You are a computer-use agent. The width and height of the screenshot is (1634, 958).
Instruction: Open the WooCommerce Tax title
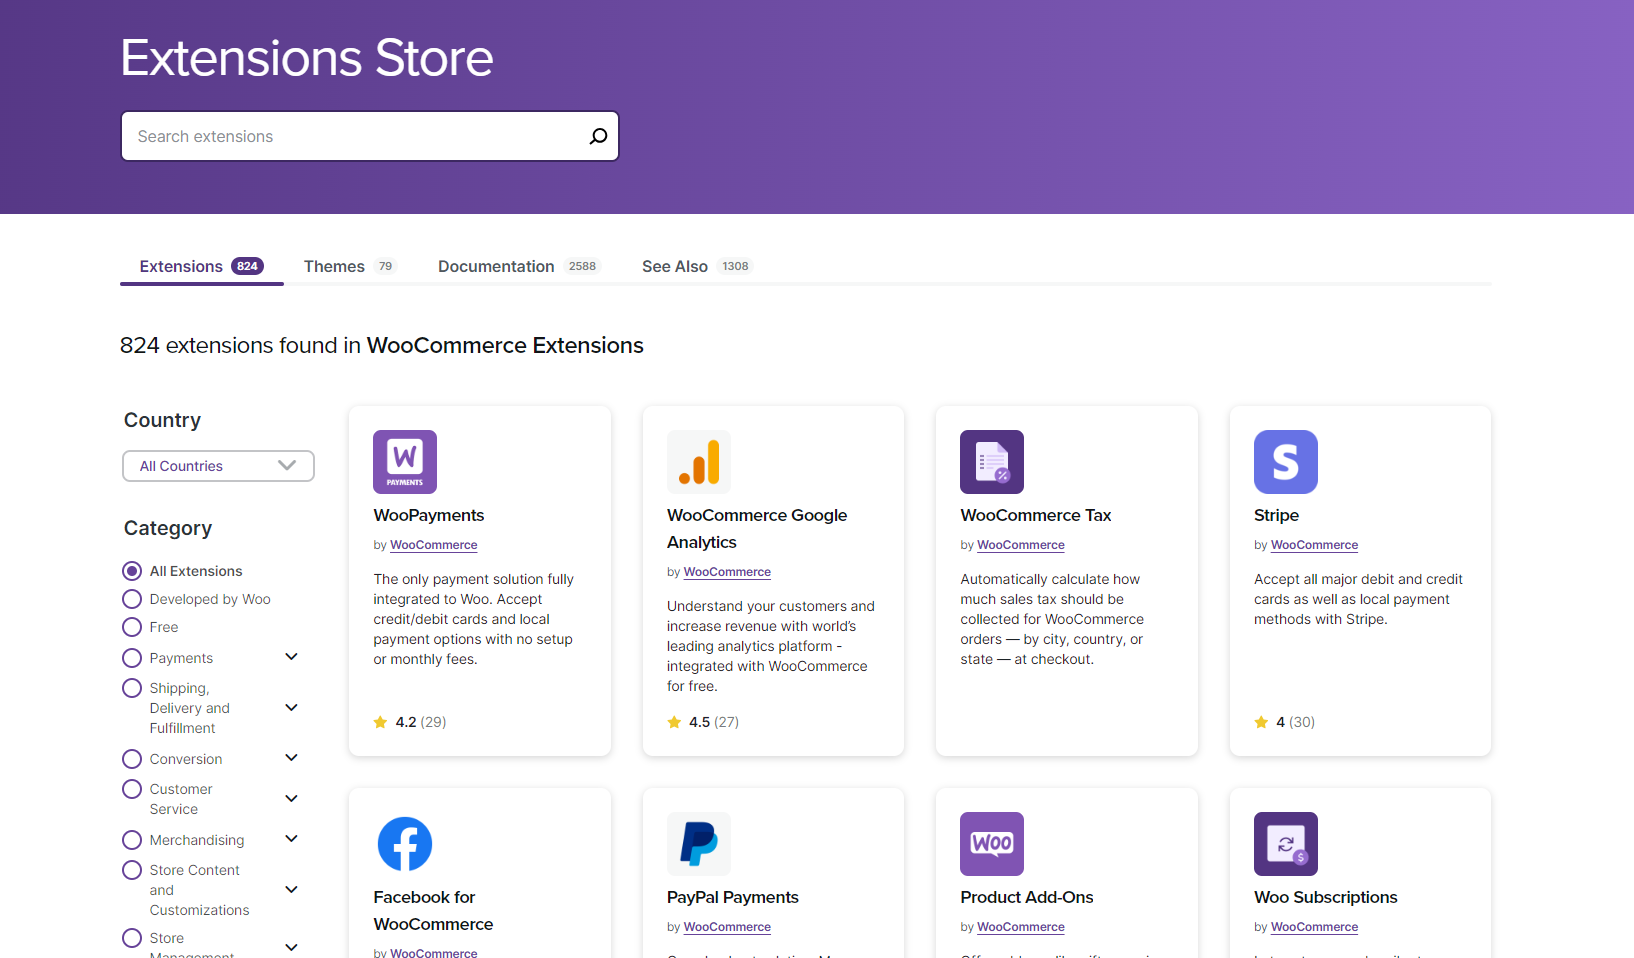pos(1036,515)
